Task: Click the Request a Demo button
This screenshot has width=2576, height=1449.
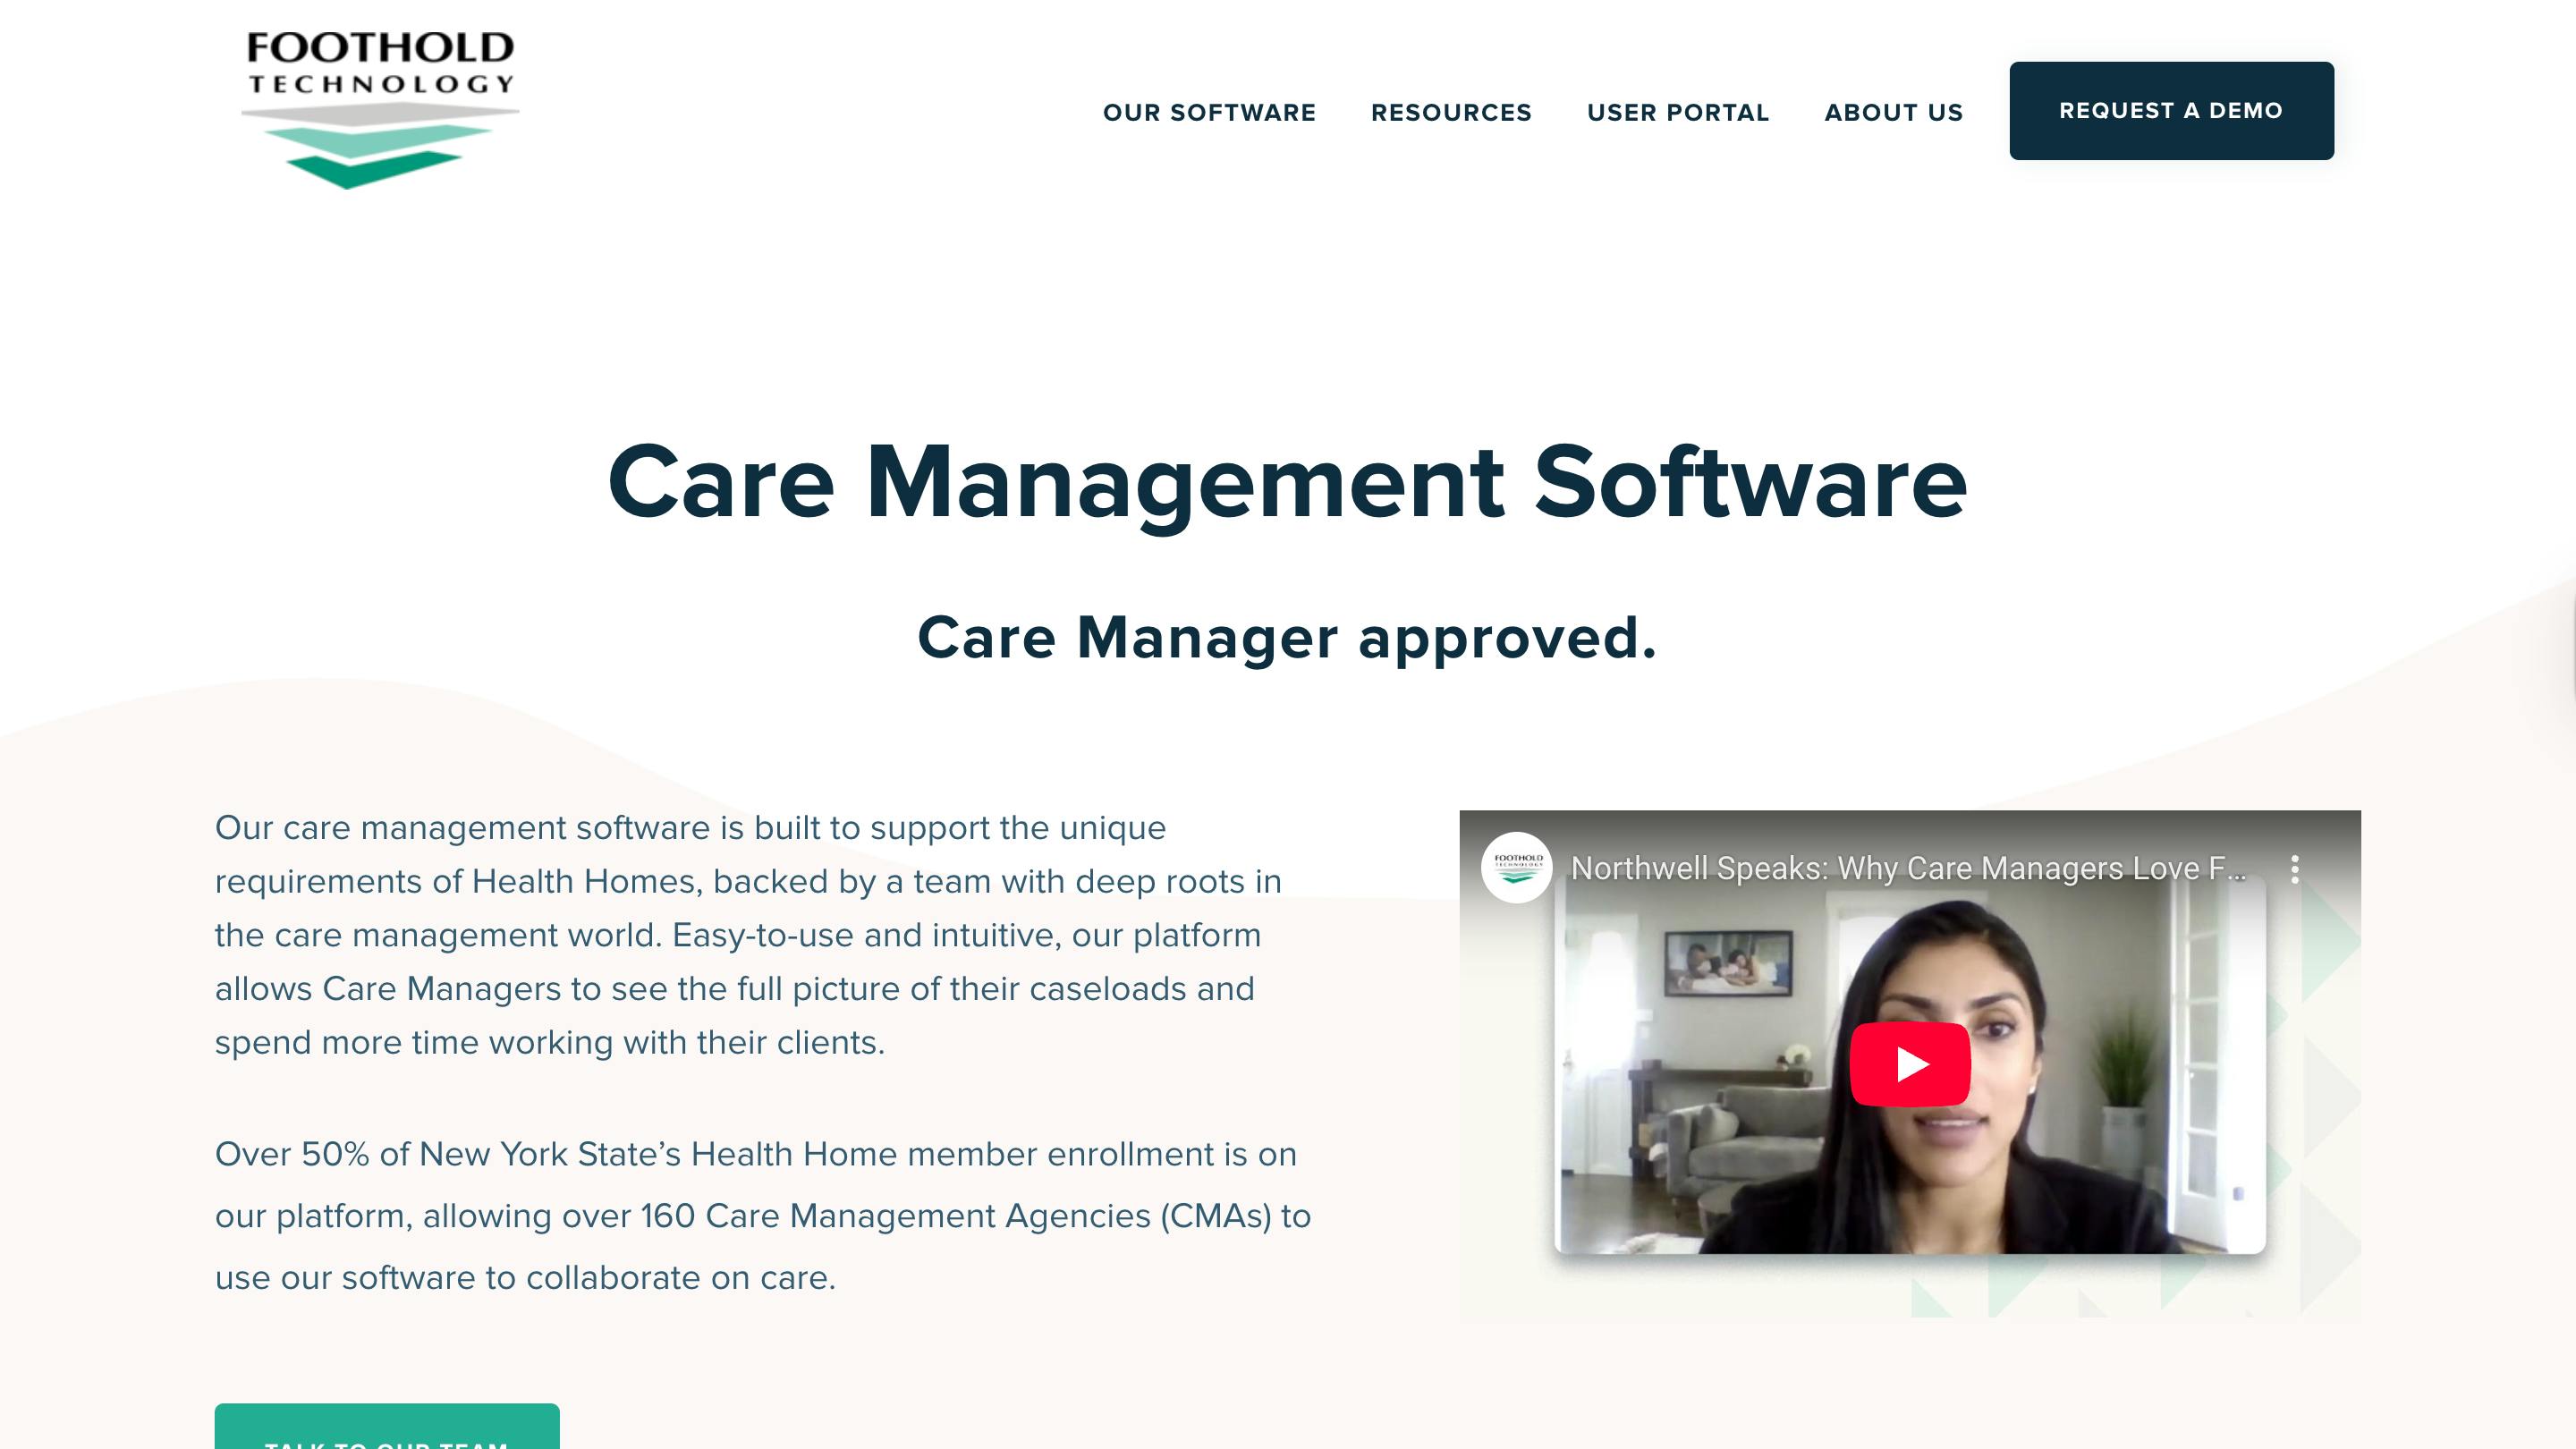Action: pyautogui.click(x=2171, y=111)
